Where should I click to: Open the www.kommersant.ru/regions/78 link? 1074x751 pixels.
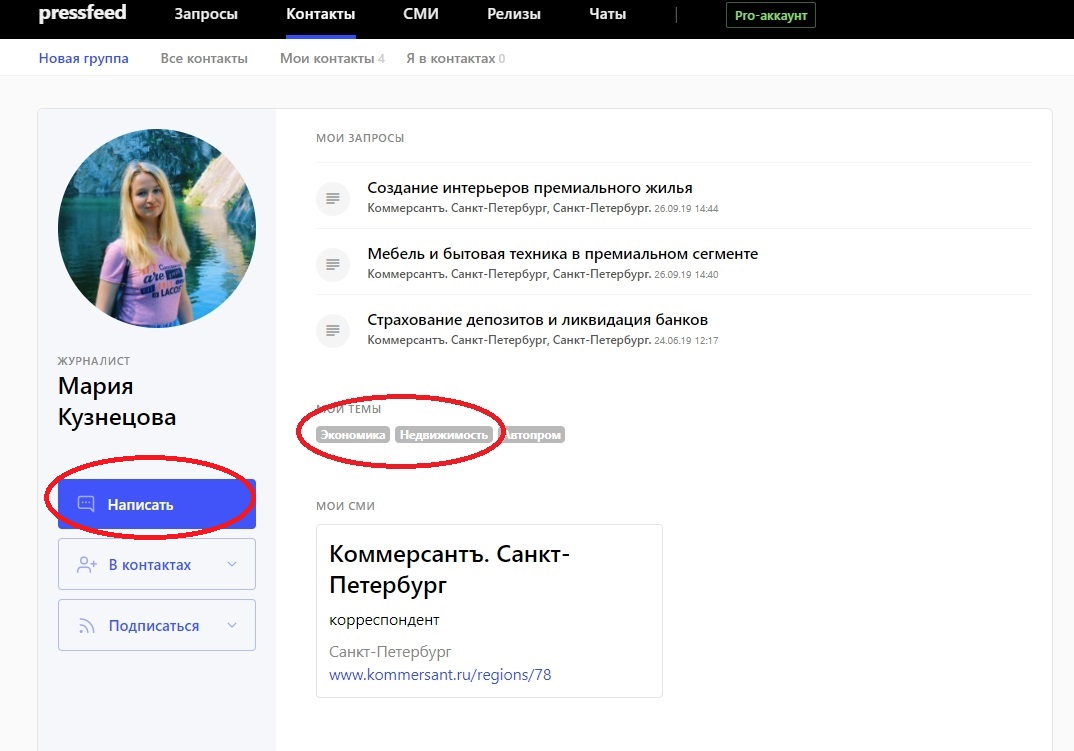coord(440,675)
